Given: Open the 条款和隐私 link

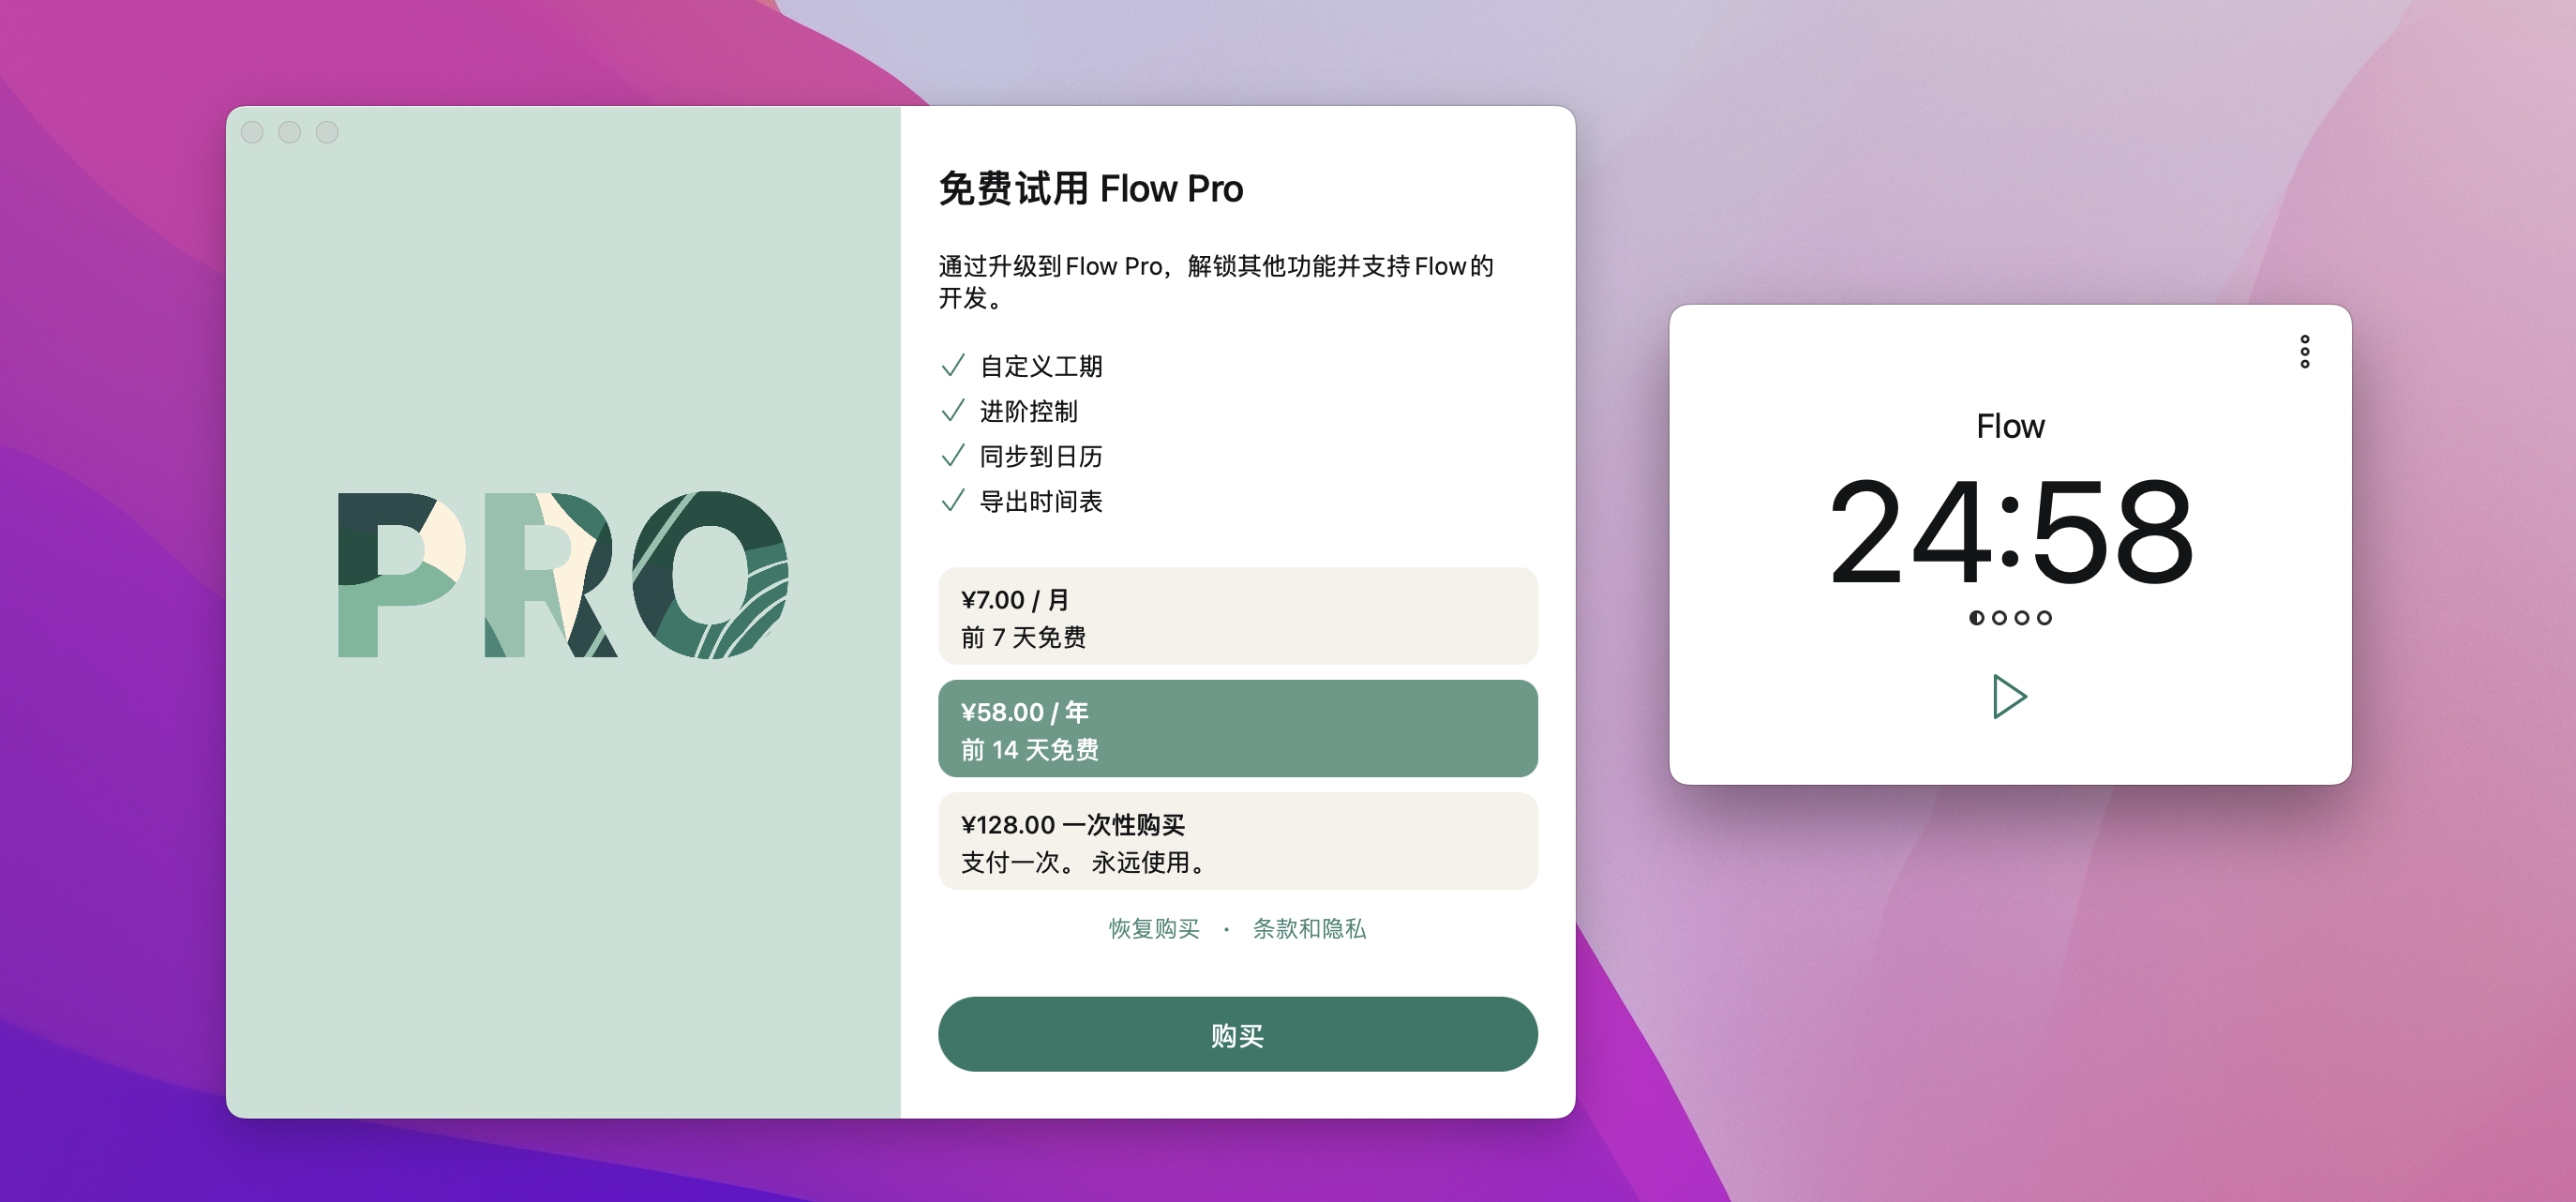Looking at the screenshot, I should (x=1309, y=929).
